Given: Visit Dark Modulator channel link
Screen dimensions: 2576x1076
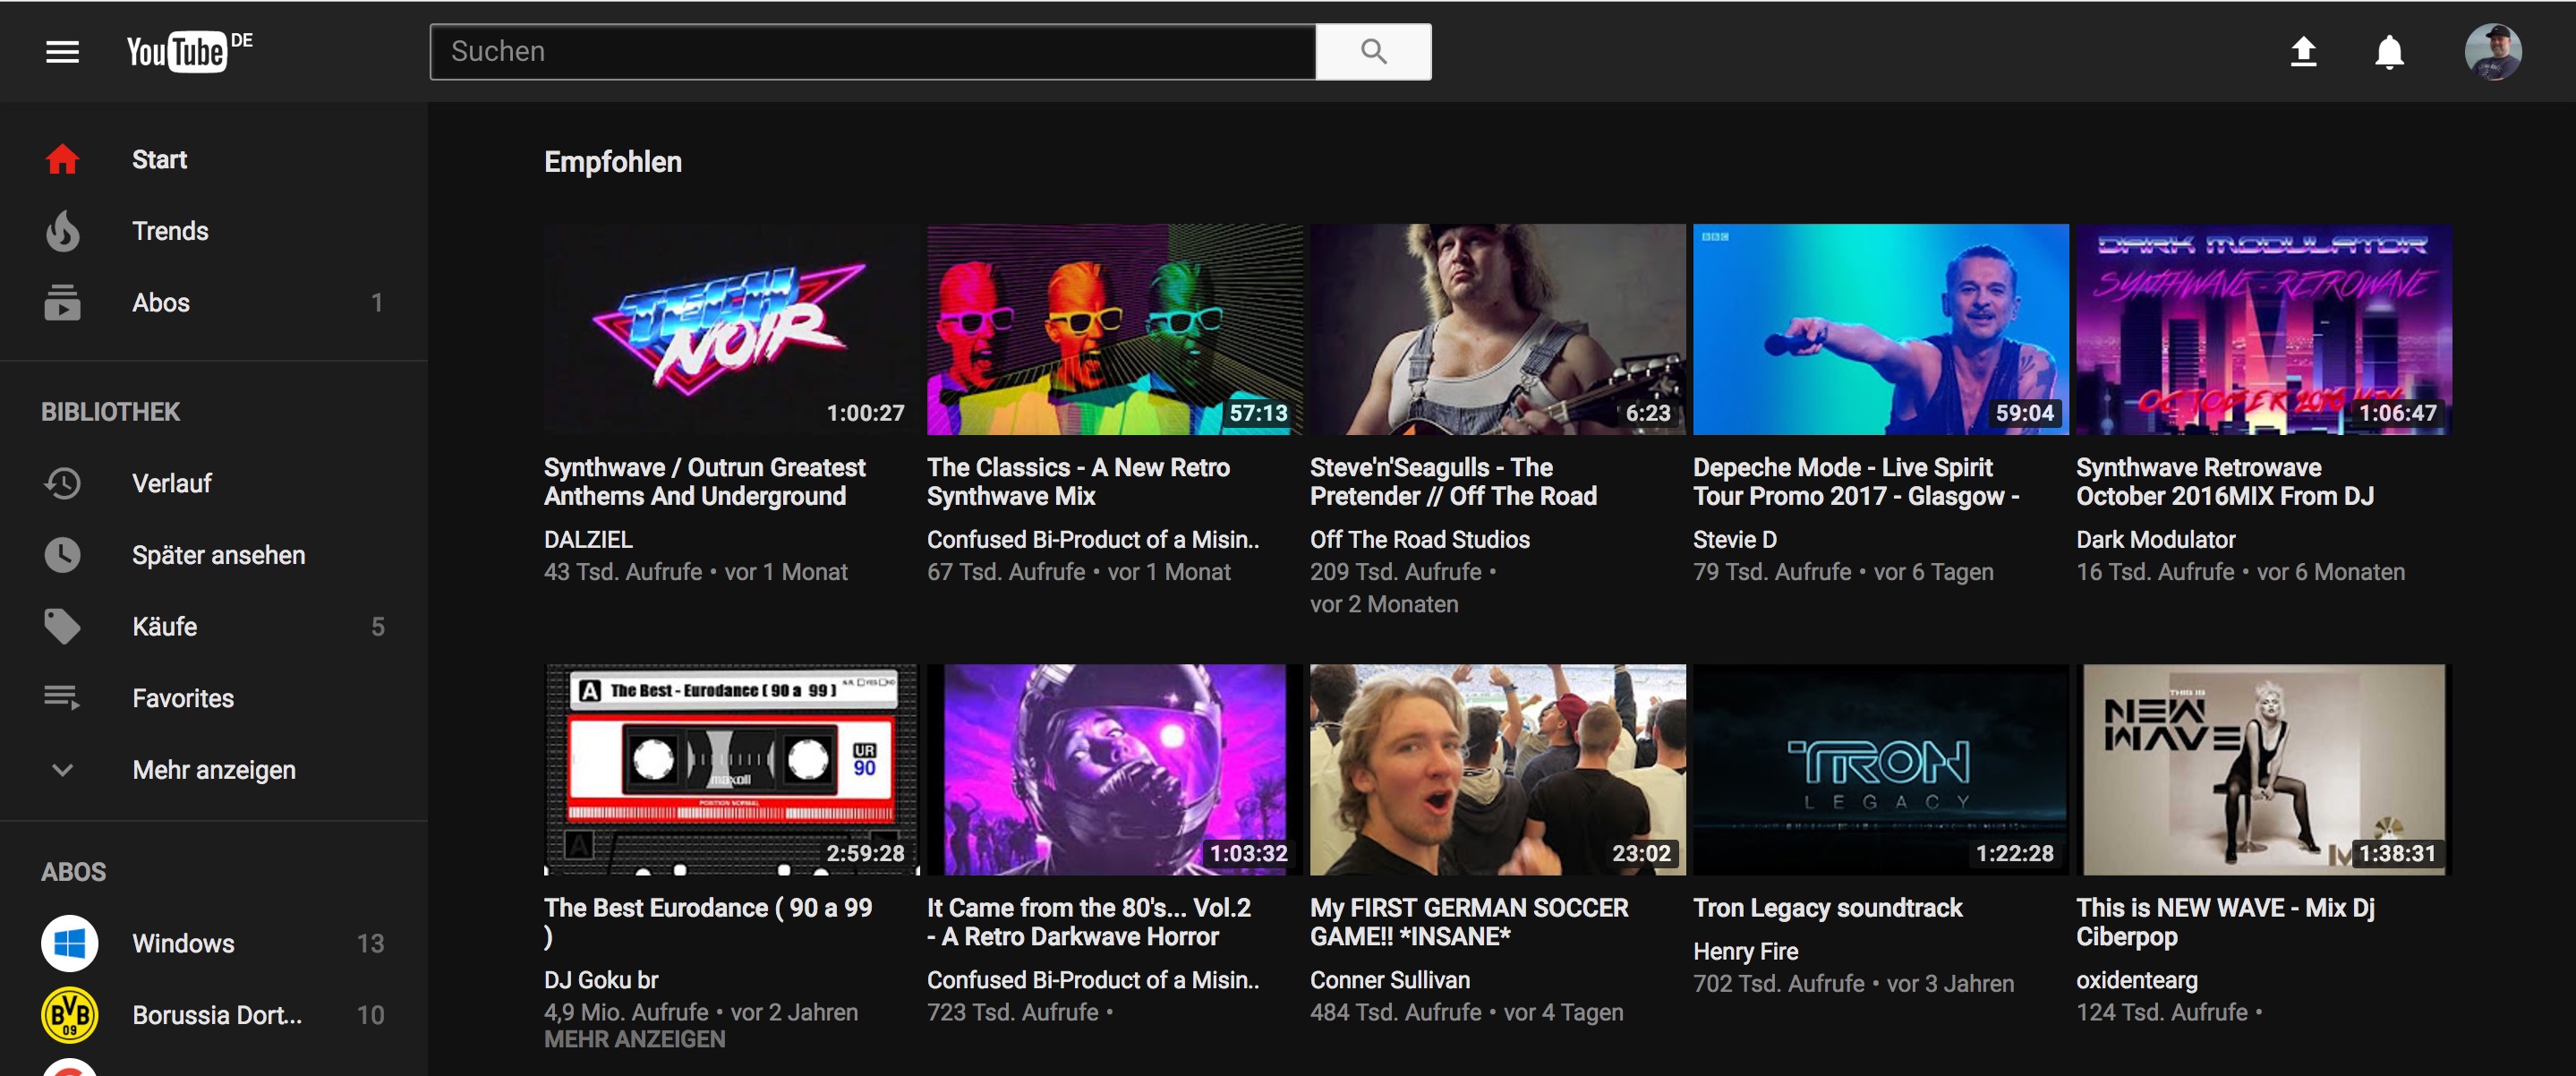Looking at the screenshot, I should coord(2156,540).
